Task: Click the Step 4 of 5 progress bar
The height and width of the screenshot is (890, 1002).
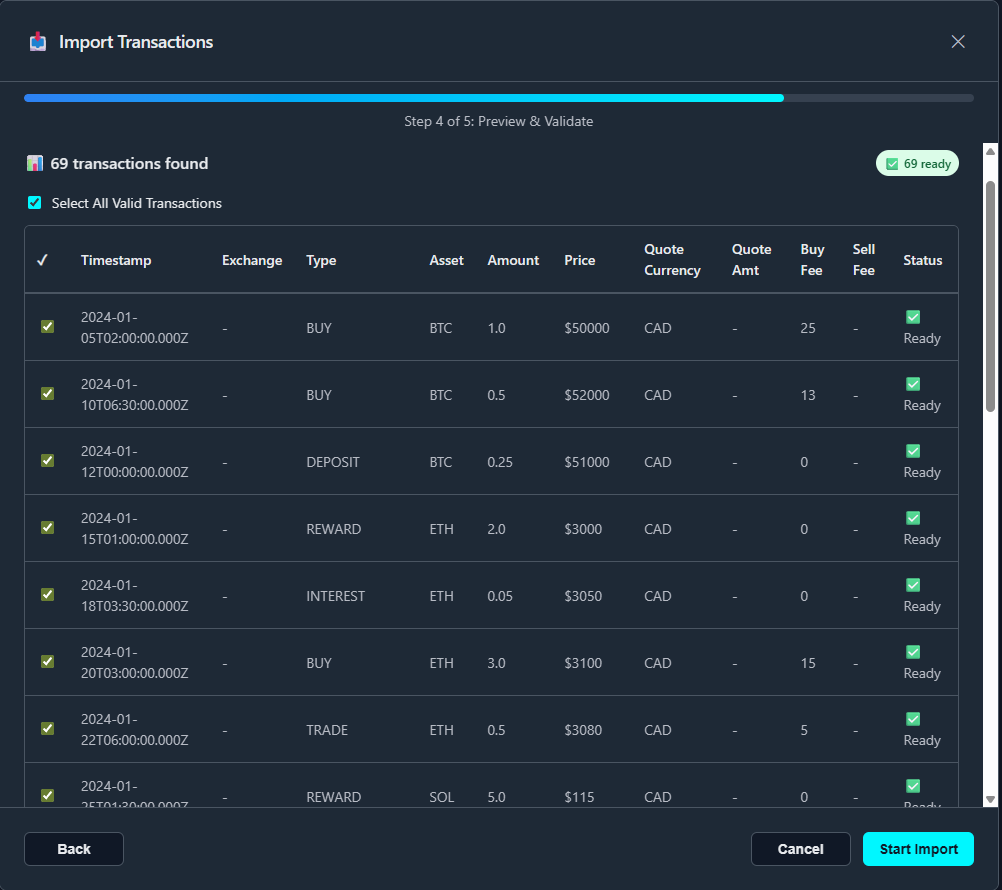Action: pos(498,97)
